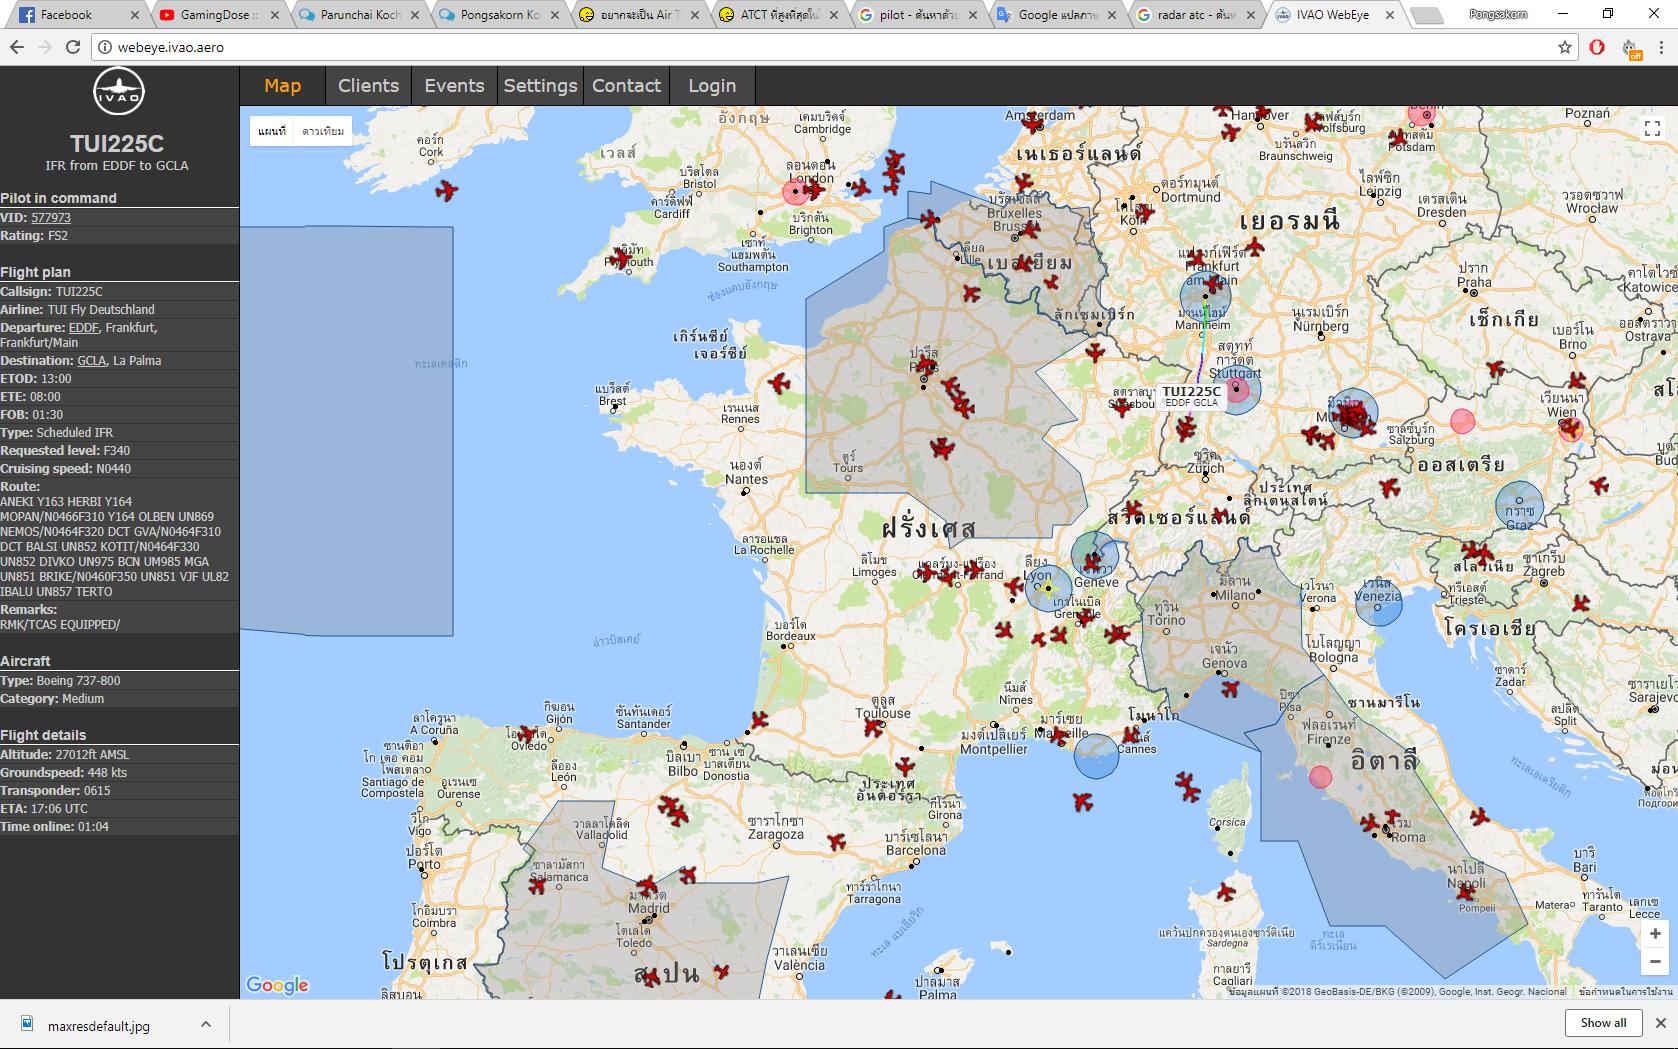Expand the maxresdefault.jpg download options chevron
Image resolution: width=1678 pixels, height=1049 pixels.
pos(205,1024)
